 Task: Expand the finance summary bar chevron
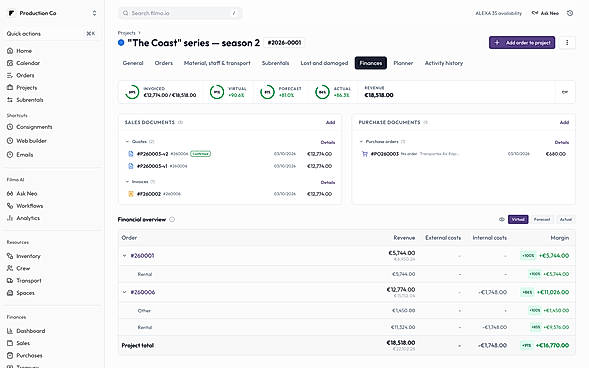565,92
